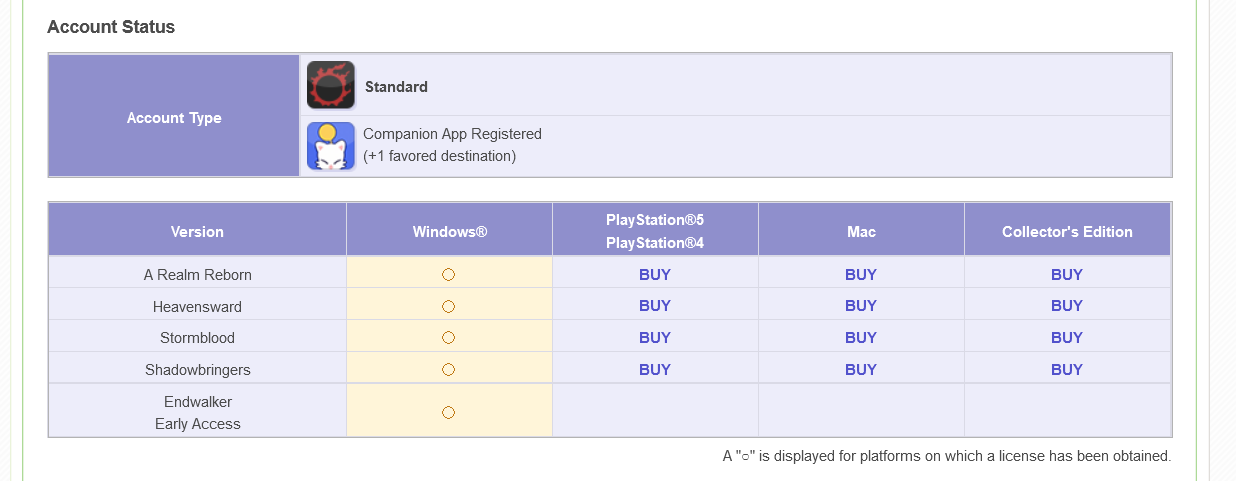Viewport: 1236px width, 481px height.
Task: Buy Heavensward for PlayStation
Action: pyautogui.click(x=655, y=306)
